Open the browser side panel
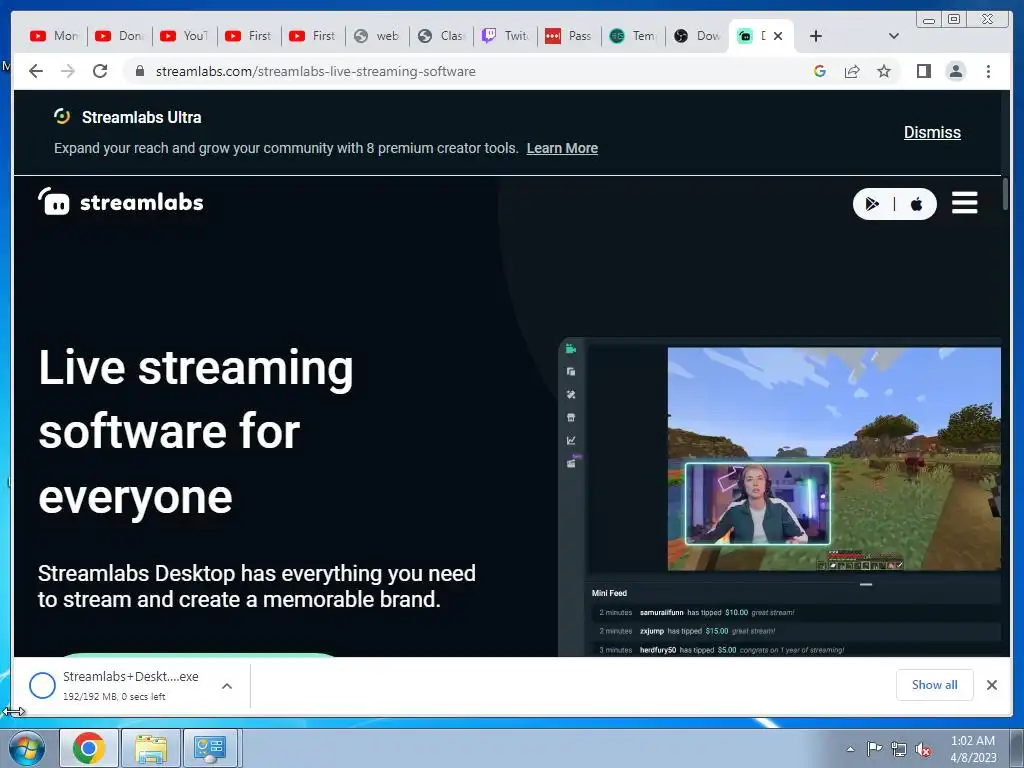The width and height of the screenshot is (1024, 768). click(x=923, y=71)
